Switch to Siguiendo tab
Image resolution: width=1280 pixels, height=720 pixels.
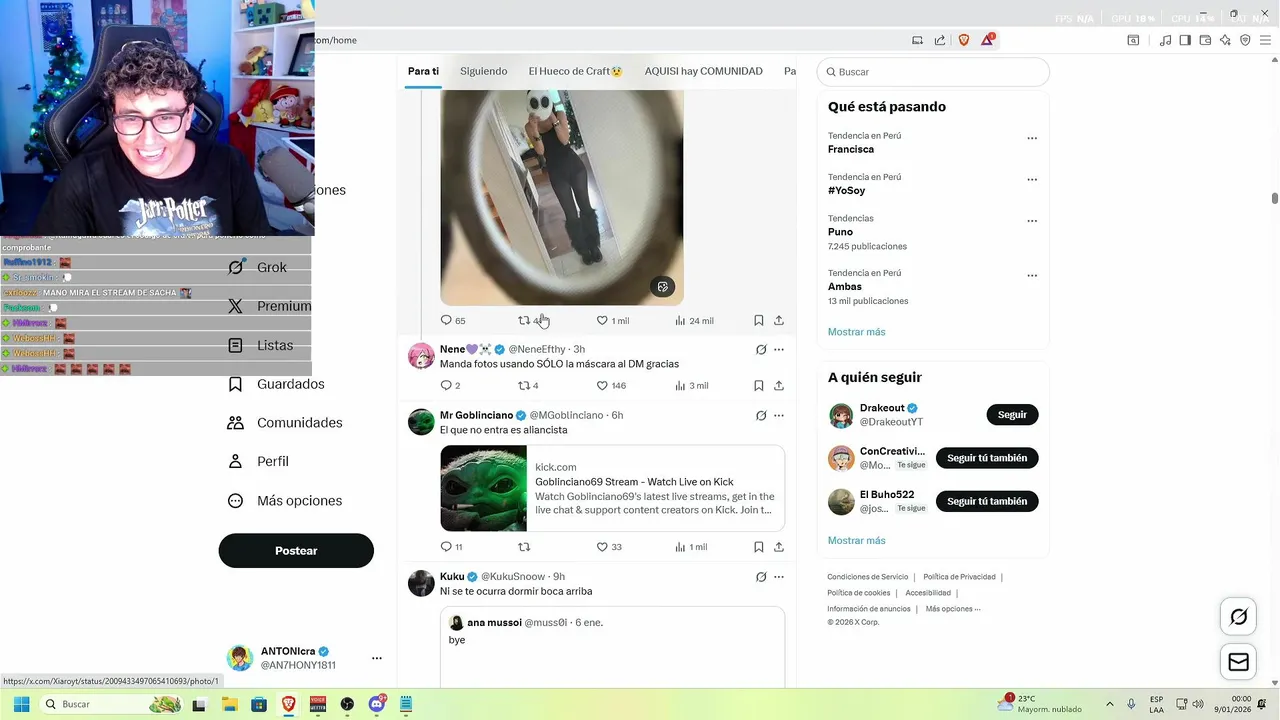point(484,71)
